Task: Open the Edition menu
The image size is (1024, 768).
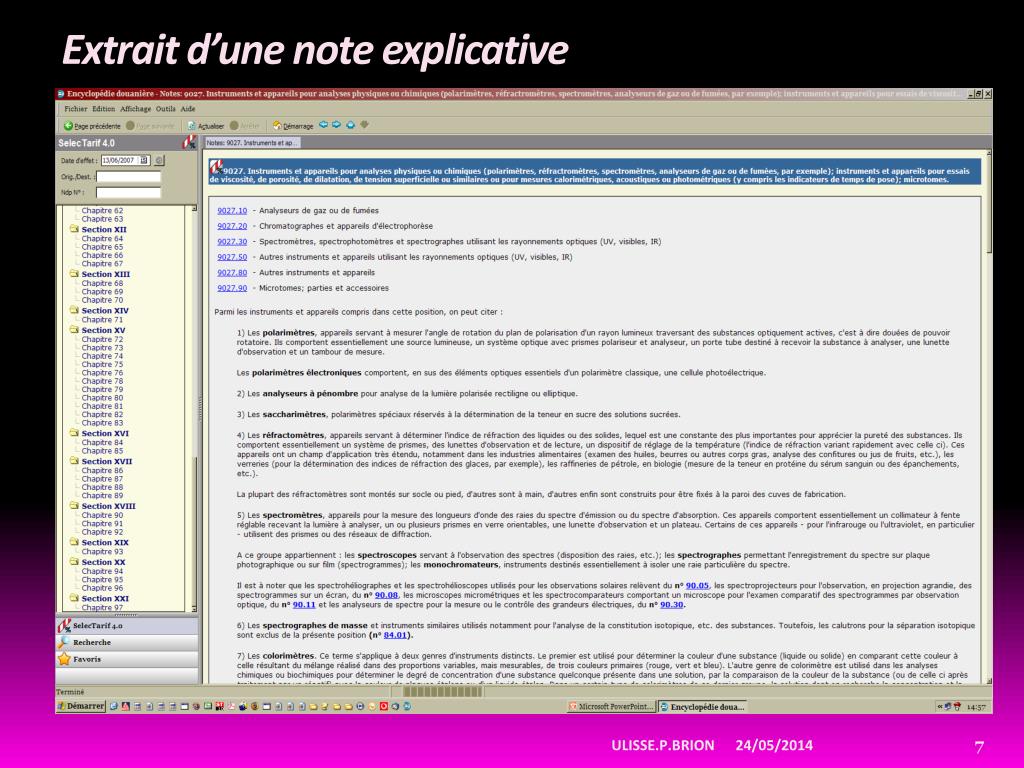Action: [103, 109]
